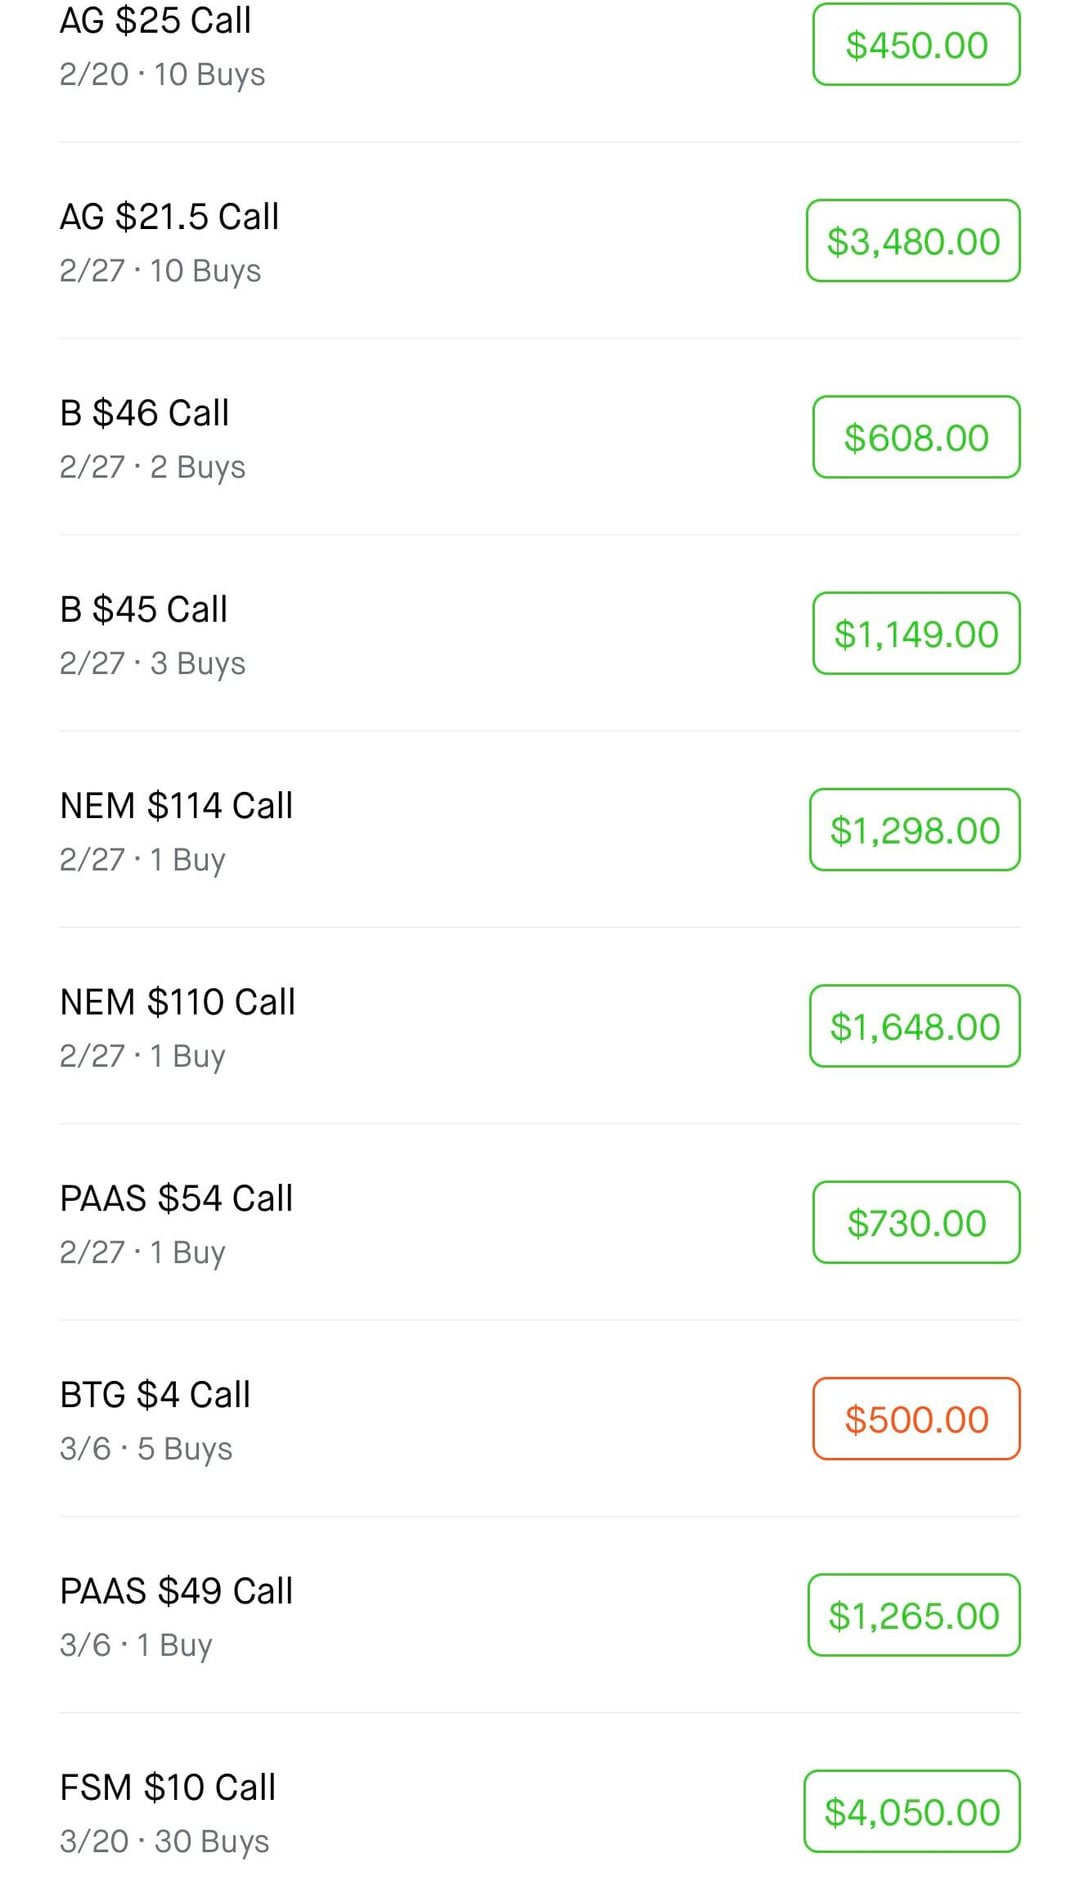Tap the $1,265.00 value button
This screenshot has height=1889, width=1080.
coord(914,1615)
